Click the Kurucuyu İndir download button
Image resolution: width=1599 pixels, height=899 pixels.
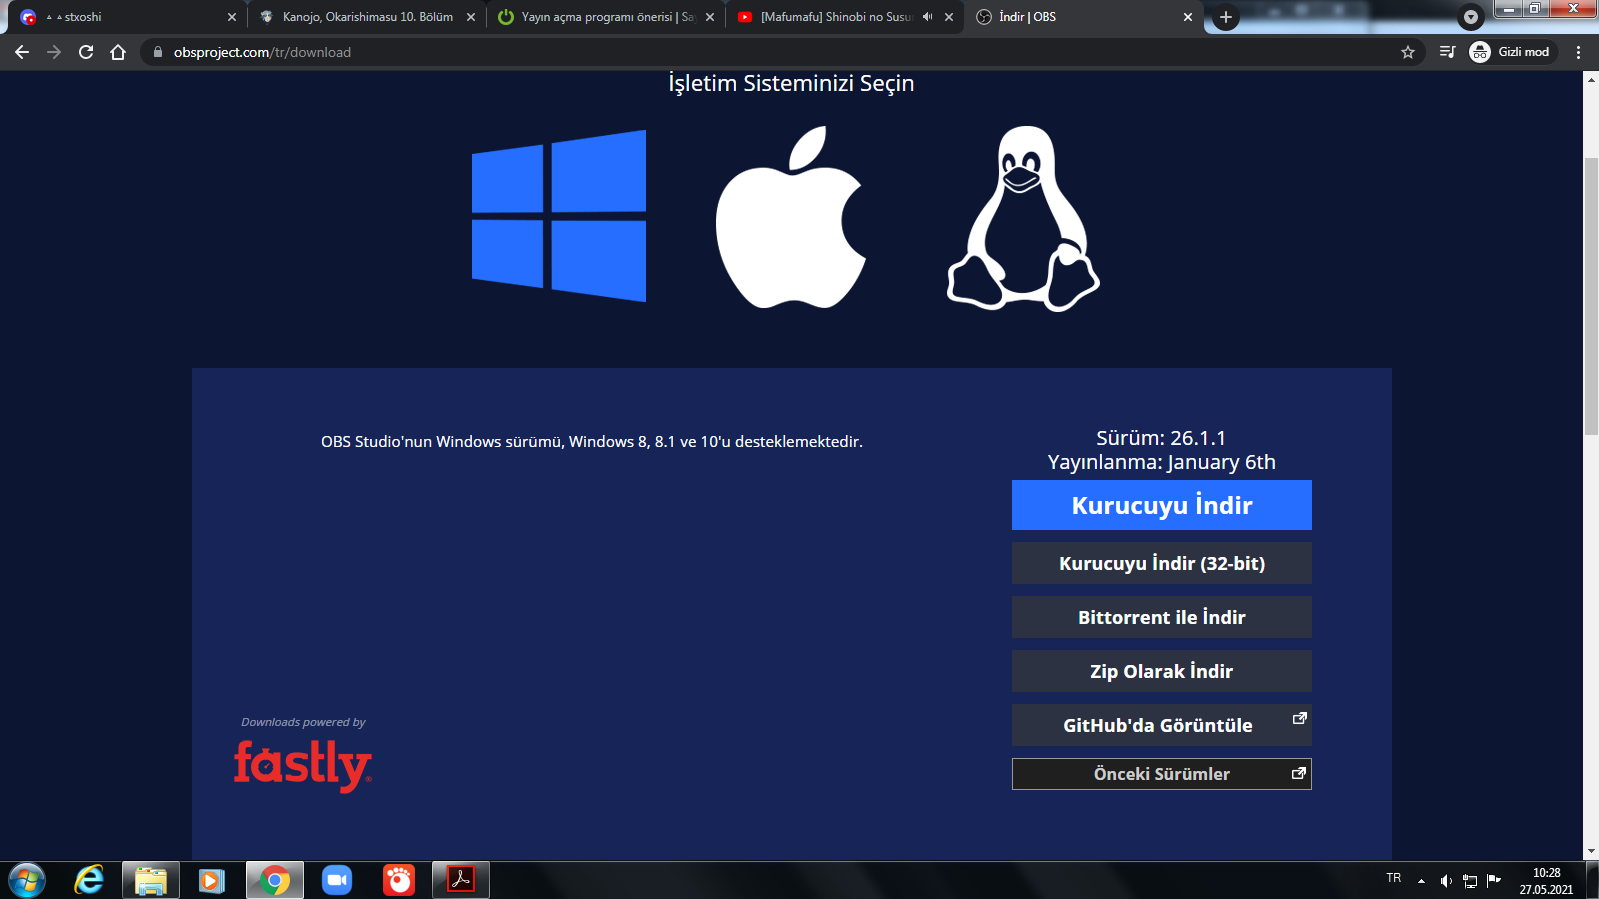point(1162,505)
